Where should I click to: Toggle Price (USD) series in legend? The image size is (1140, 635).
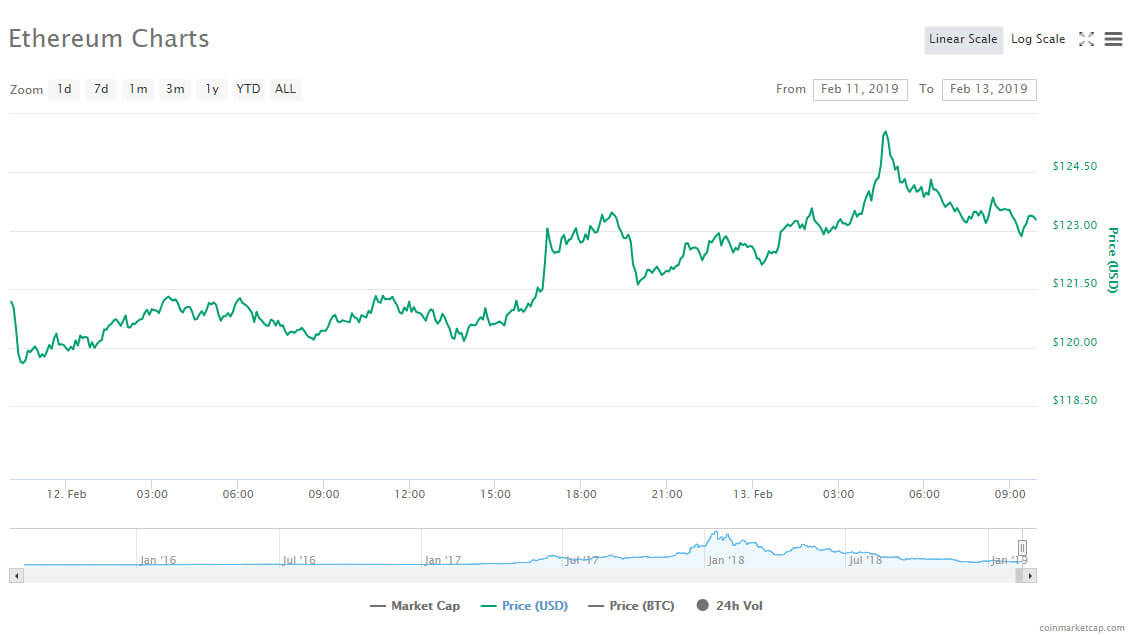pyautogui.click(x=524, y=606)
